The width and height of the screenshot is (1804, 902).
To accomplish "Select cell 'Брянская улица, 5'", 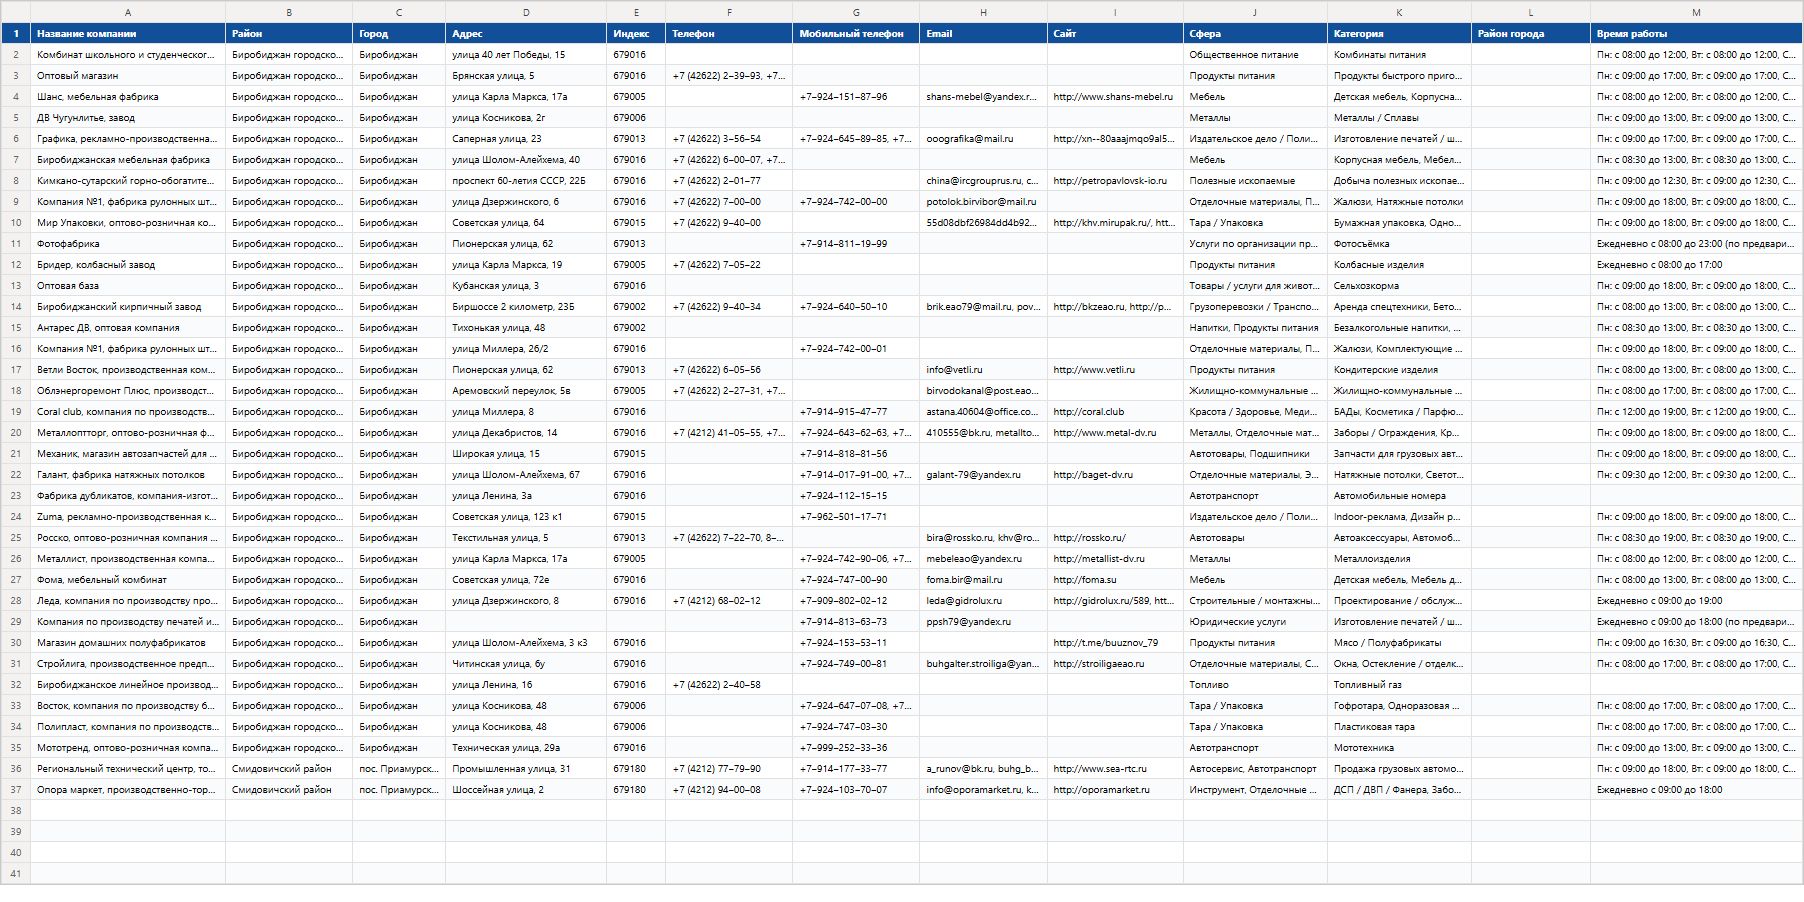I will tap(526, 76).
